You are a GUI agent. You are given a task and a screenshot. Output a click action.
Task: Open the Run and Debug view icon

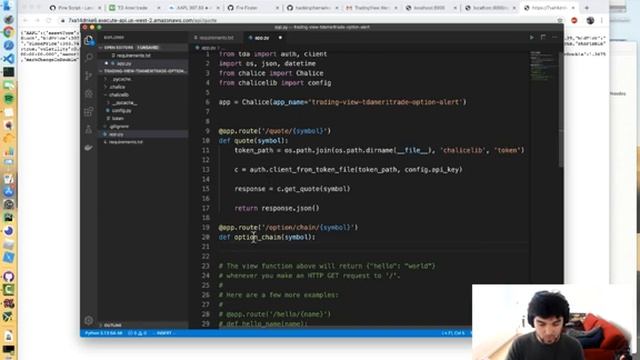pyautogui.click(x=89, y=93)
